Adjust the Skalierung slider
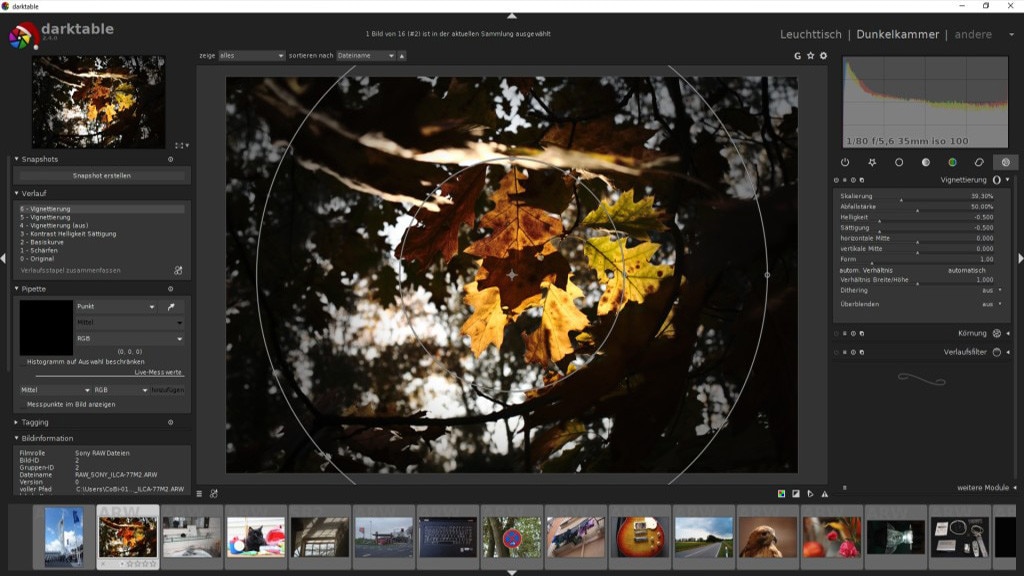The width and height of the screenshot is (1024, 576). [x=916, y=197]
